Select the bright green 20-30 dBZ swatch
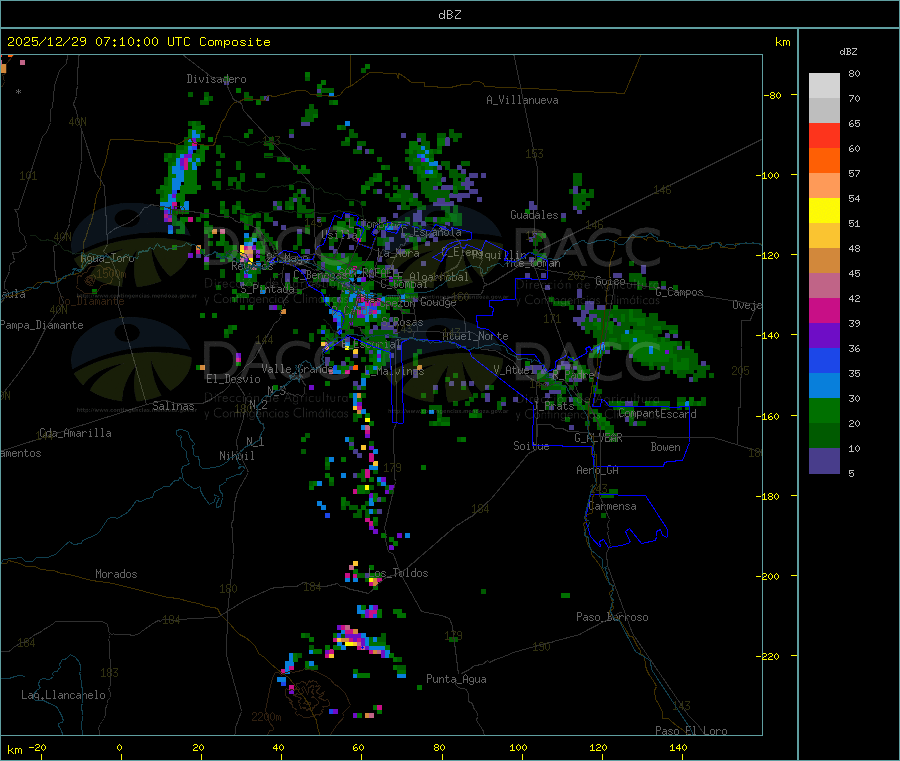This screenshot has width=900, height=761. pos(824,410)
